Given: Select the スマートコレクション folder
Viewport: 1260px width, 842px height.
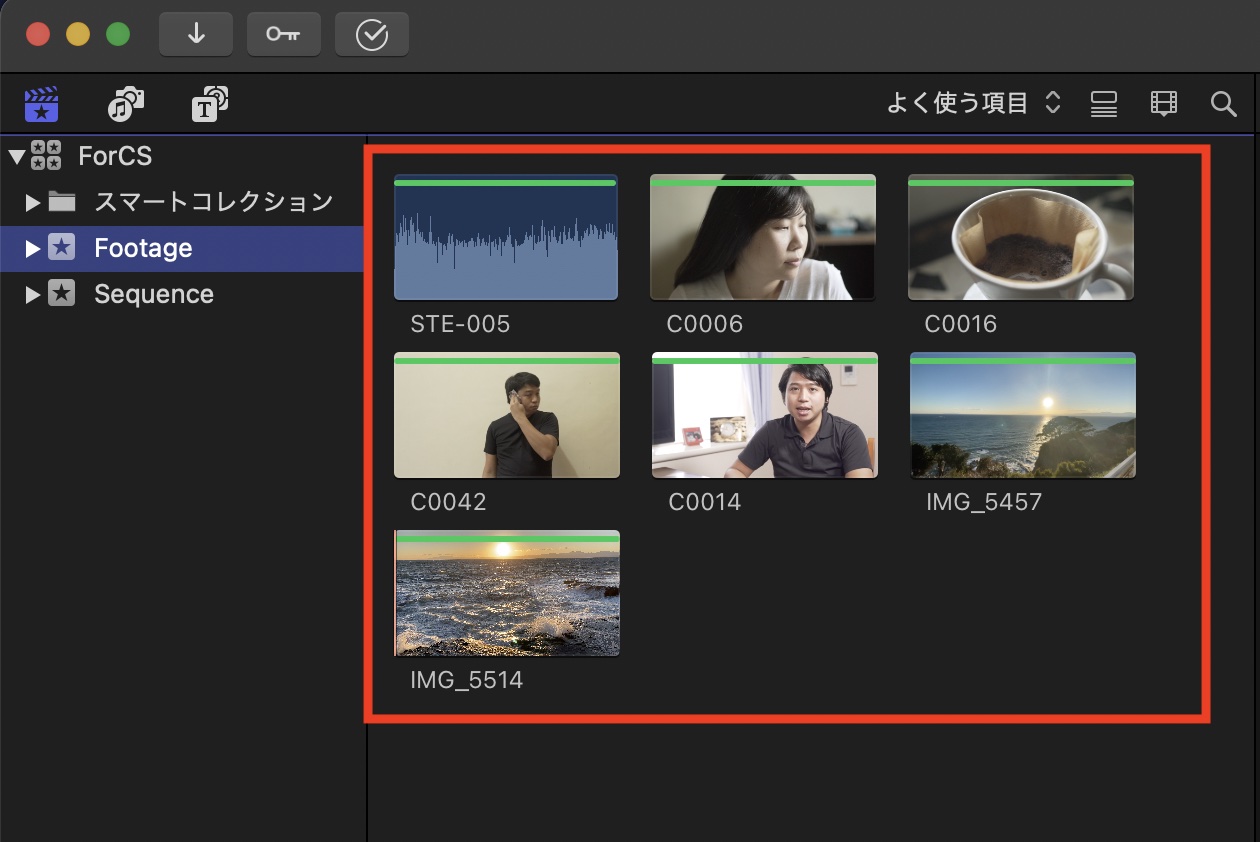Looking at the screenshot, I should 213,202.
